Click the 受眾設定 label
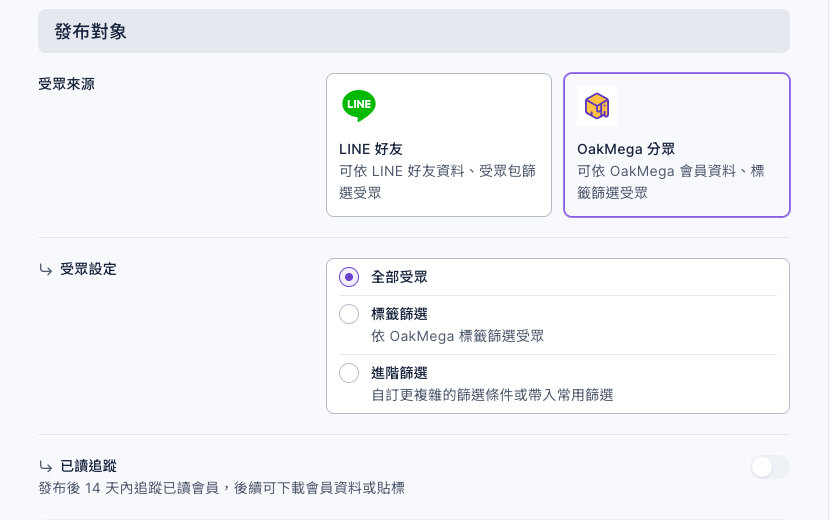Screen dimensions: 830x520 click(x=88, y=269)
